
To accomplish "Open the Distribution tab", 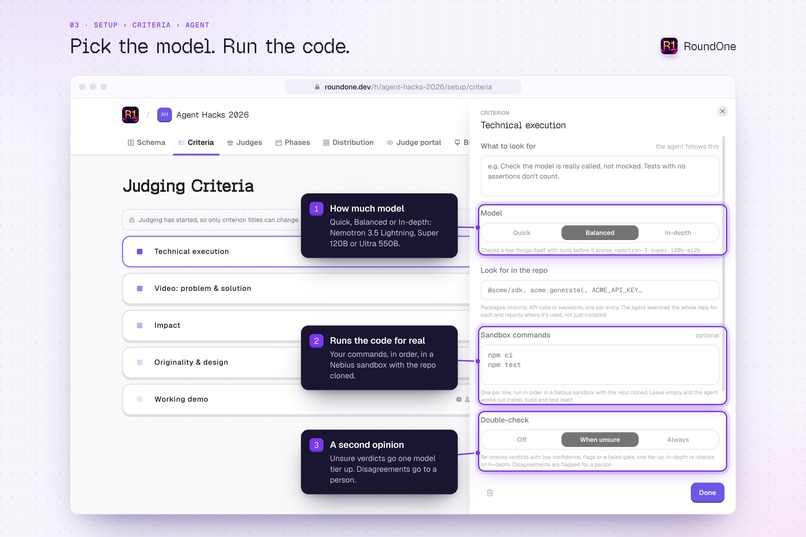I will click(x=348, y=142).
